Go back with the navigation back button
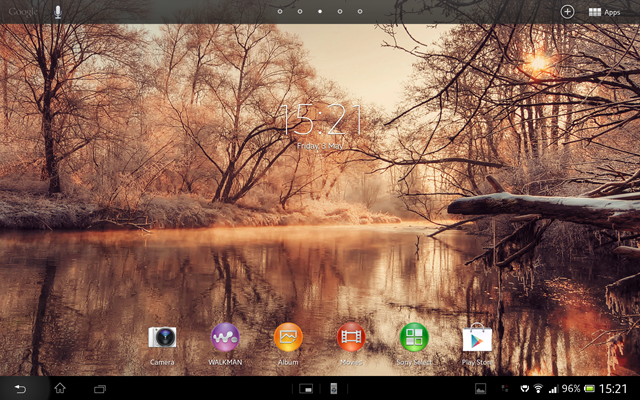The width and height of the screenshot is (640, 400). pyautogui.click(x=20, y=389)
